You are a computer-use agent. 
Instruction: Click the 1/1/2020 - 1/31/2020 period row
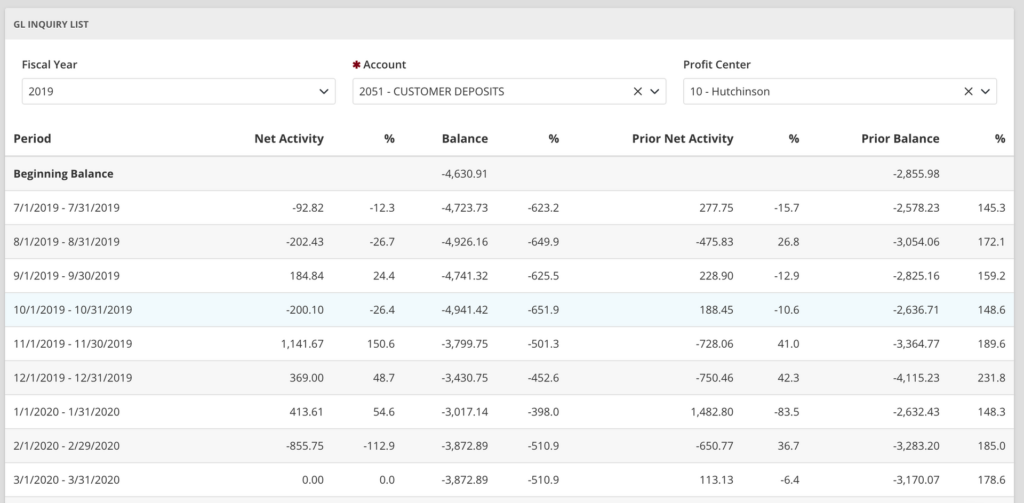[66, 412]
